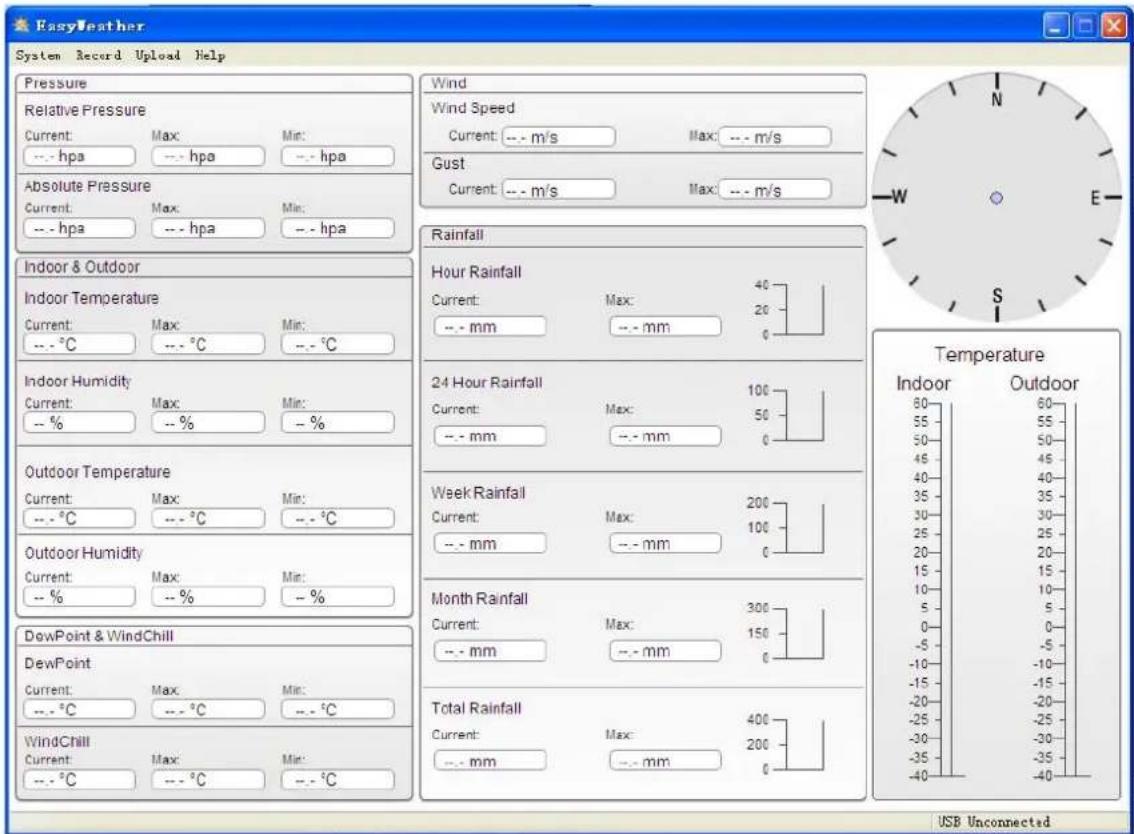Click Absolute Pressure Max field

(208, 228)
